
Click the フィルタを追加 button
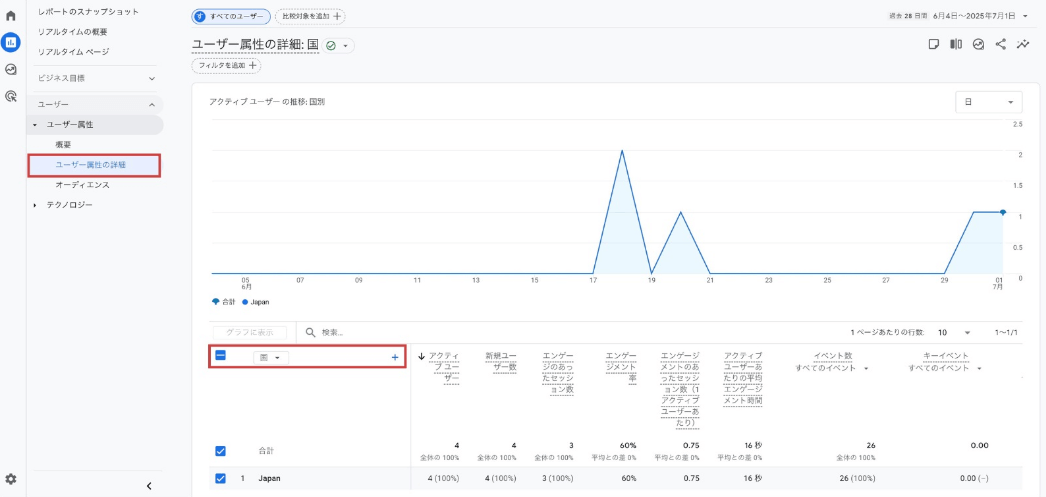(x=226, y=66)
